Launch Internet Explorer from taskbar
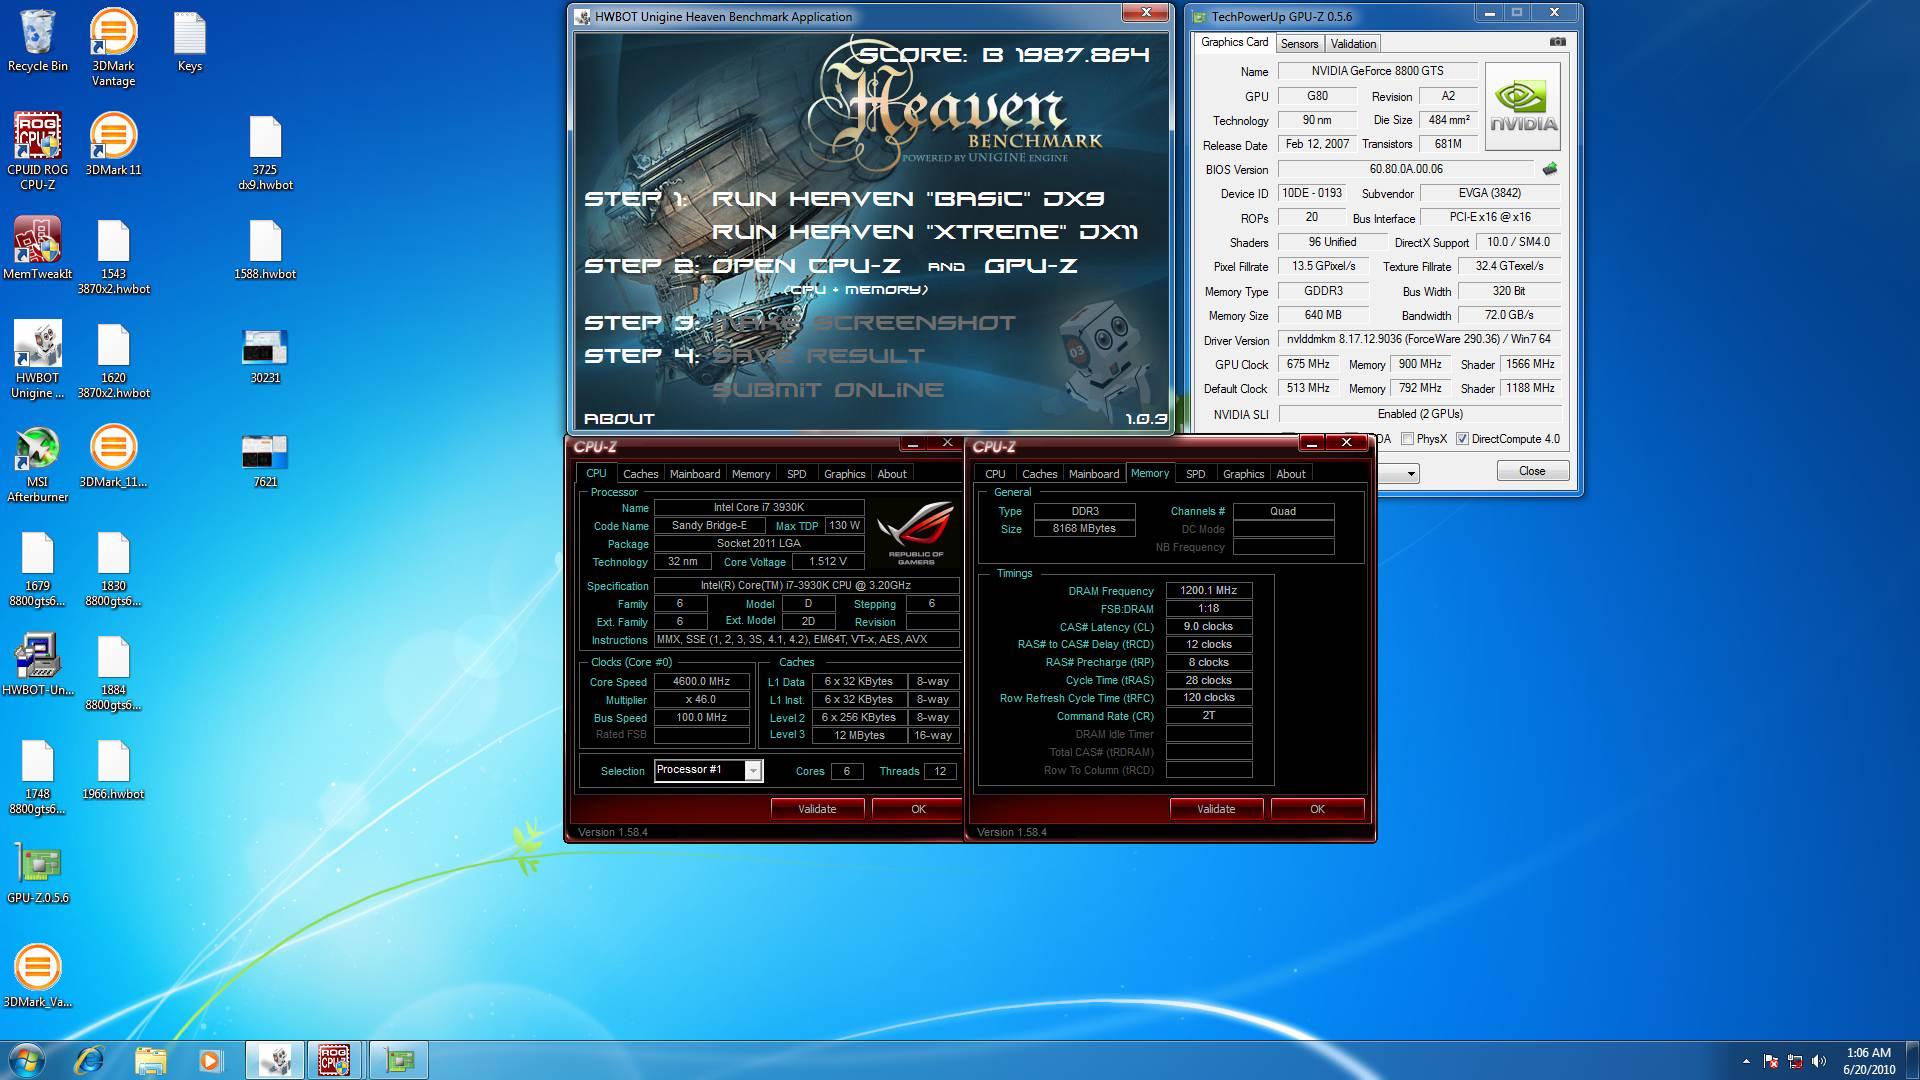 pos(90,1060)
